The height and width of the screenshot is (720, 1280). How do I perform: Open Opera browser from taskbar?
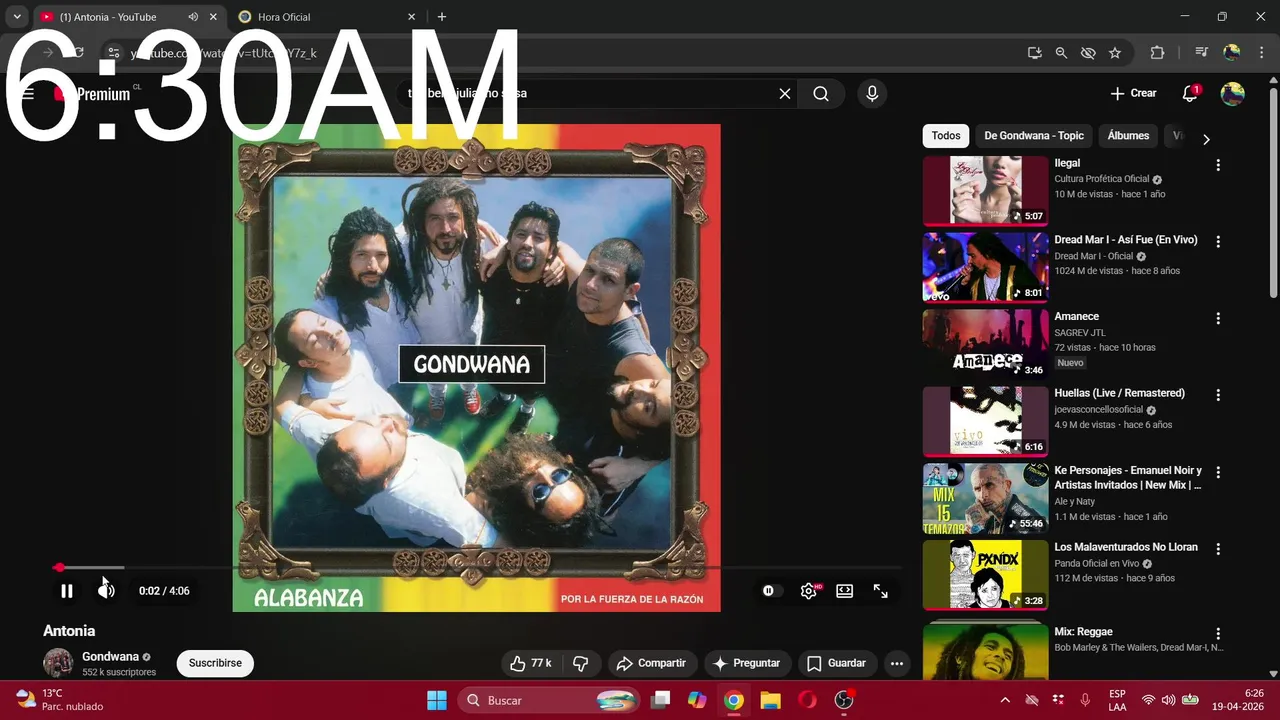click(807, 700)
